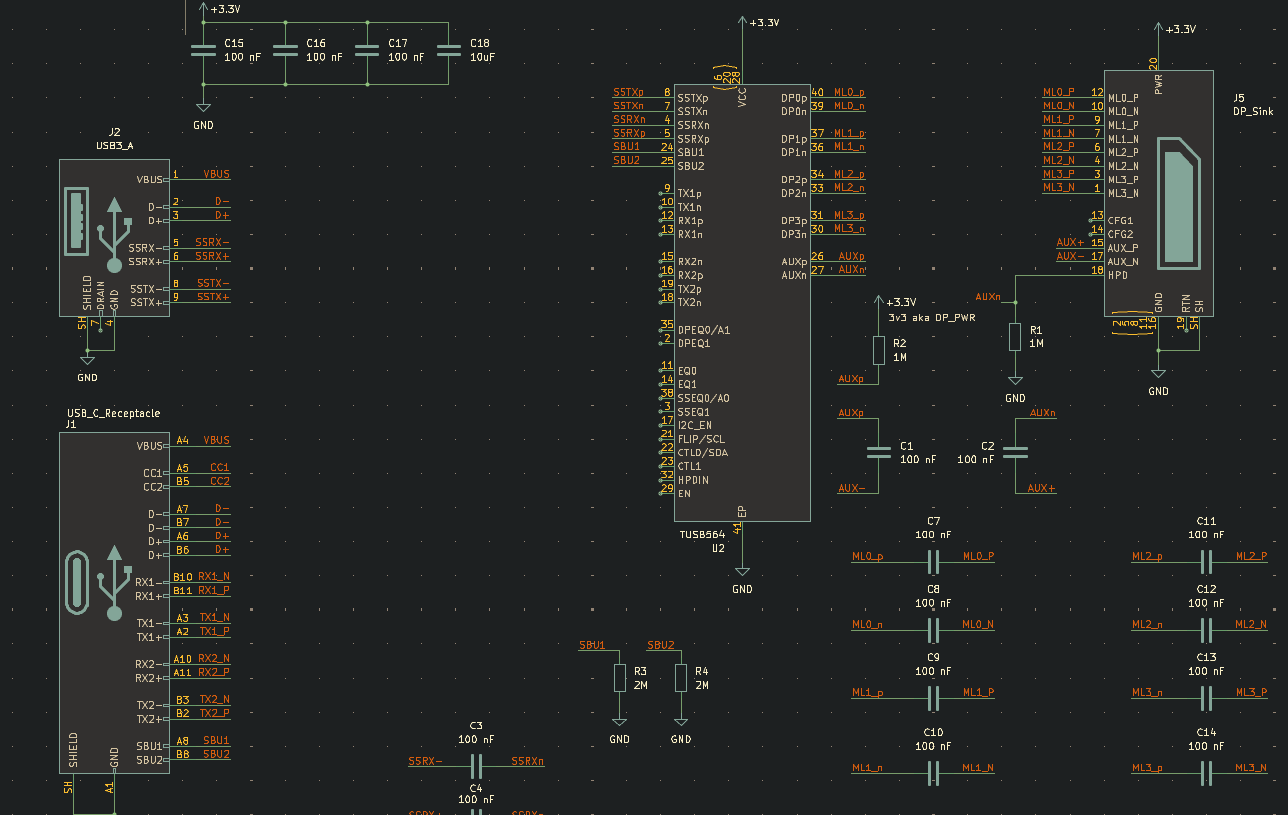
Task: Select the C2 100 nF capacitor
Action: pyautogui.click(x=1015, y=452)
